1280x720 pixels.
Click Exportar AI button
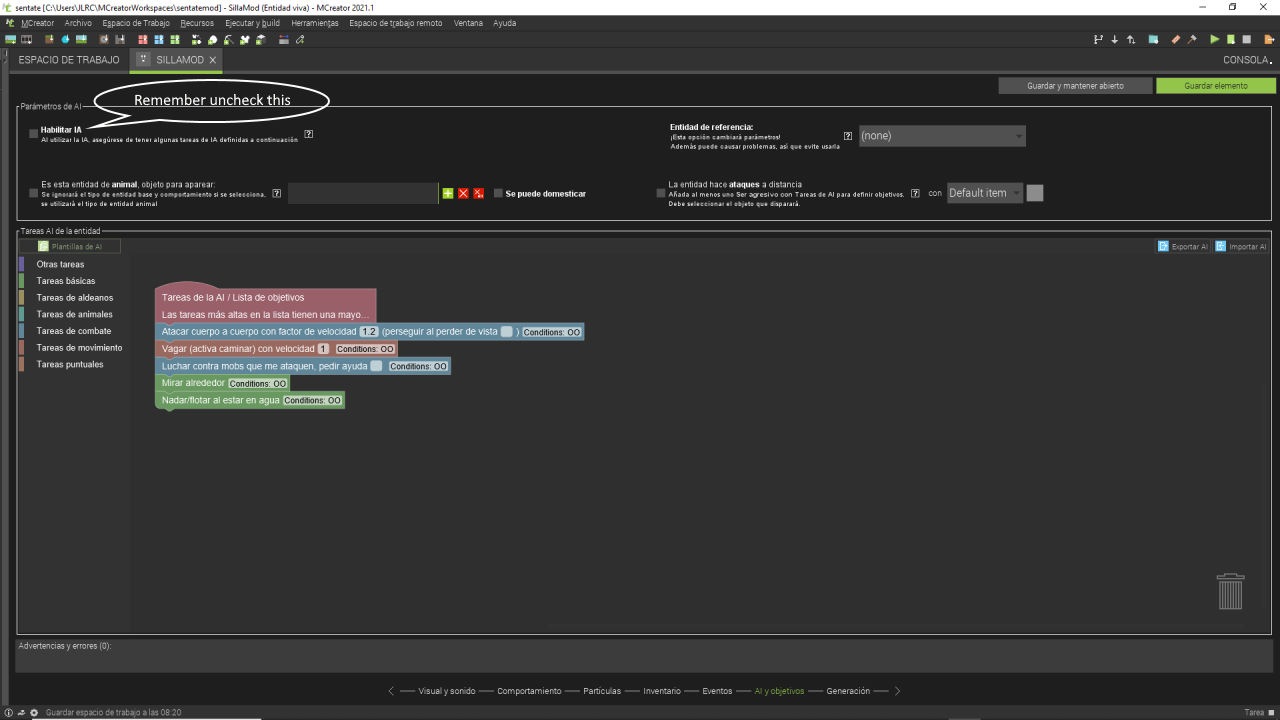(x=1183, y=246)
